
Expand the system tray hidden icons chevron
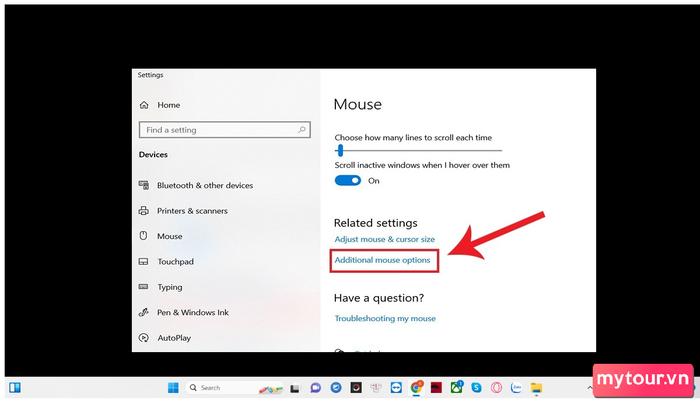[590, 388]
